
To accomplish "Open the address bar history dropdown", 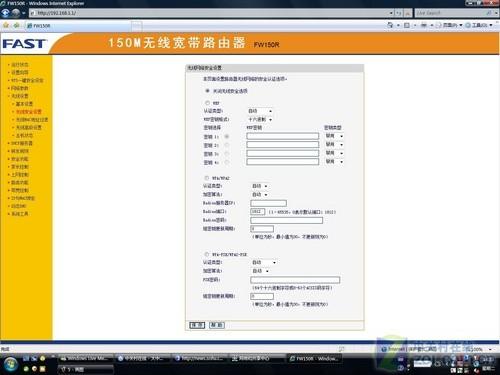I will click(x=391, y=13).
